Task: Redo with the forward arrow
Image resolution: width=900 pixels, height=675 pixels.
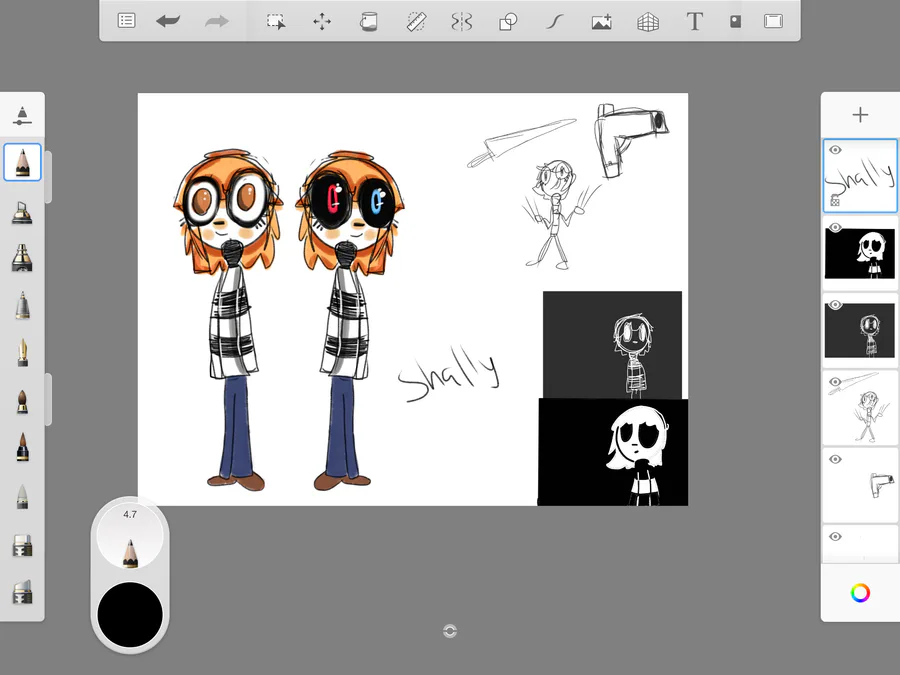Action: (216, 22)
